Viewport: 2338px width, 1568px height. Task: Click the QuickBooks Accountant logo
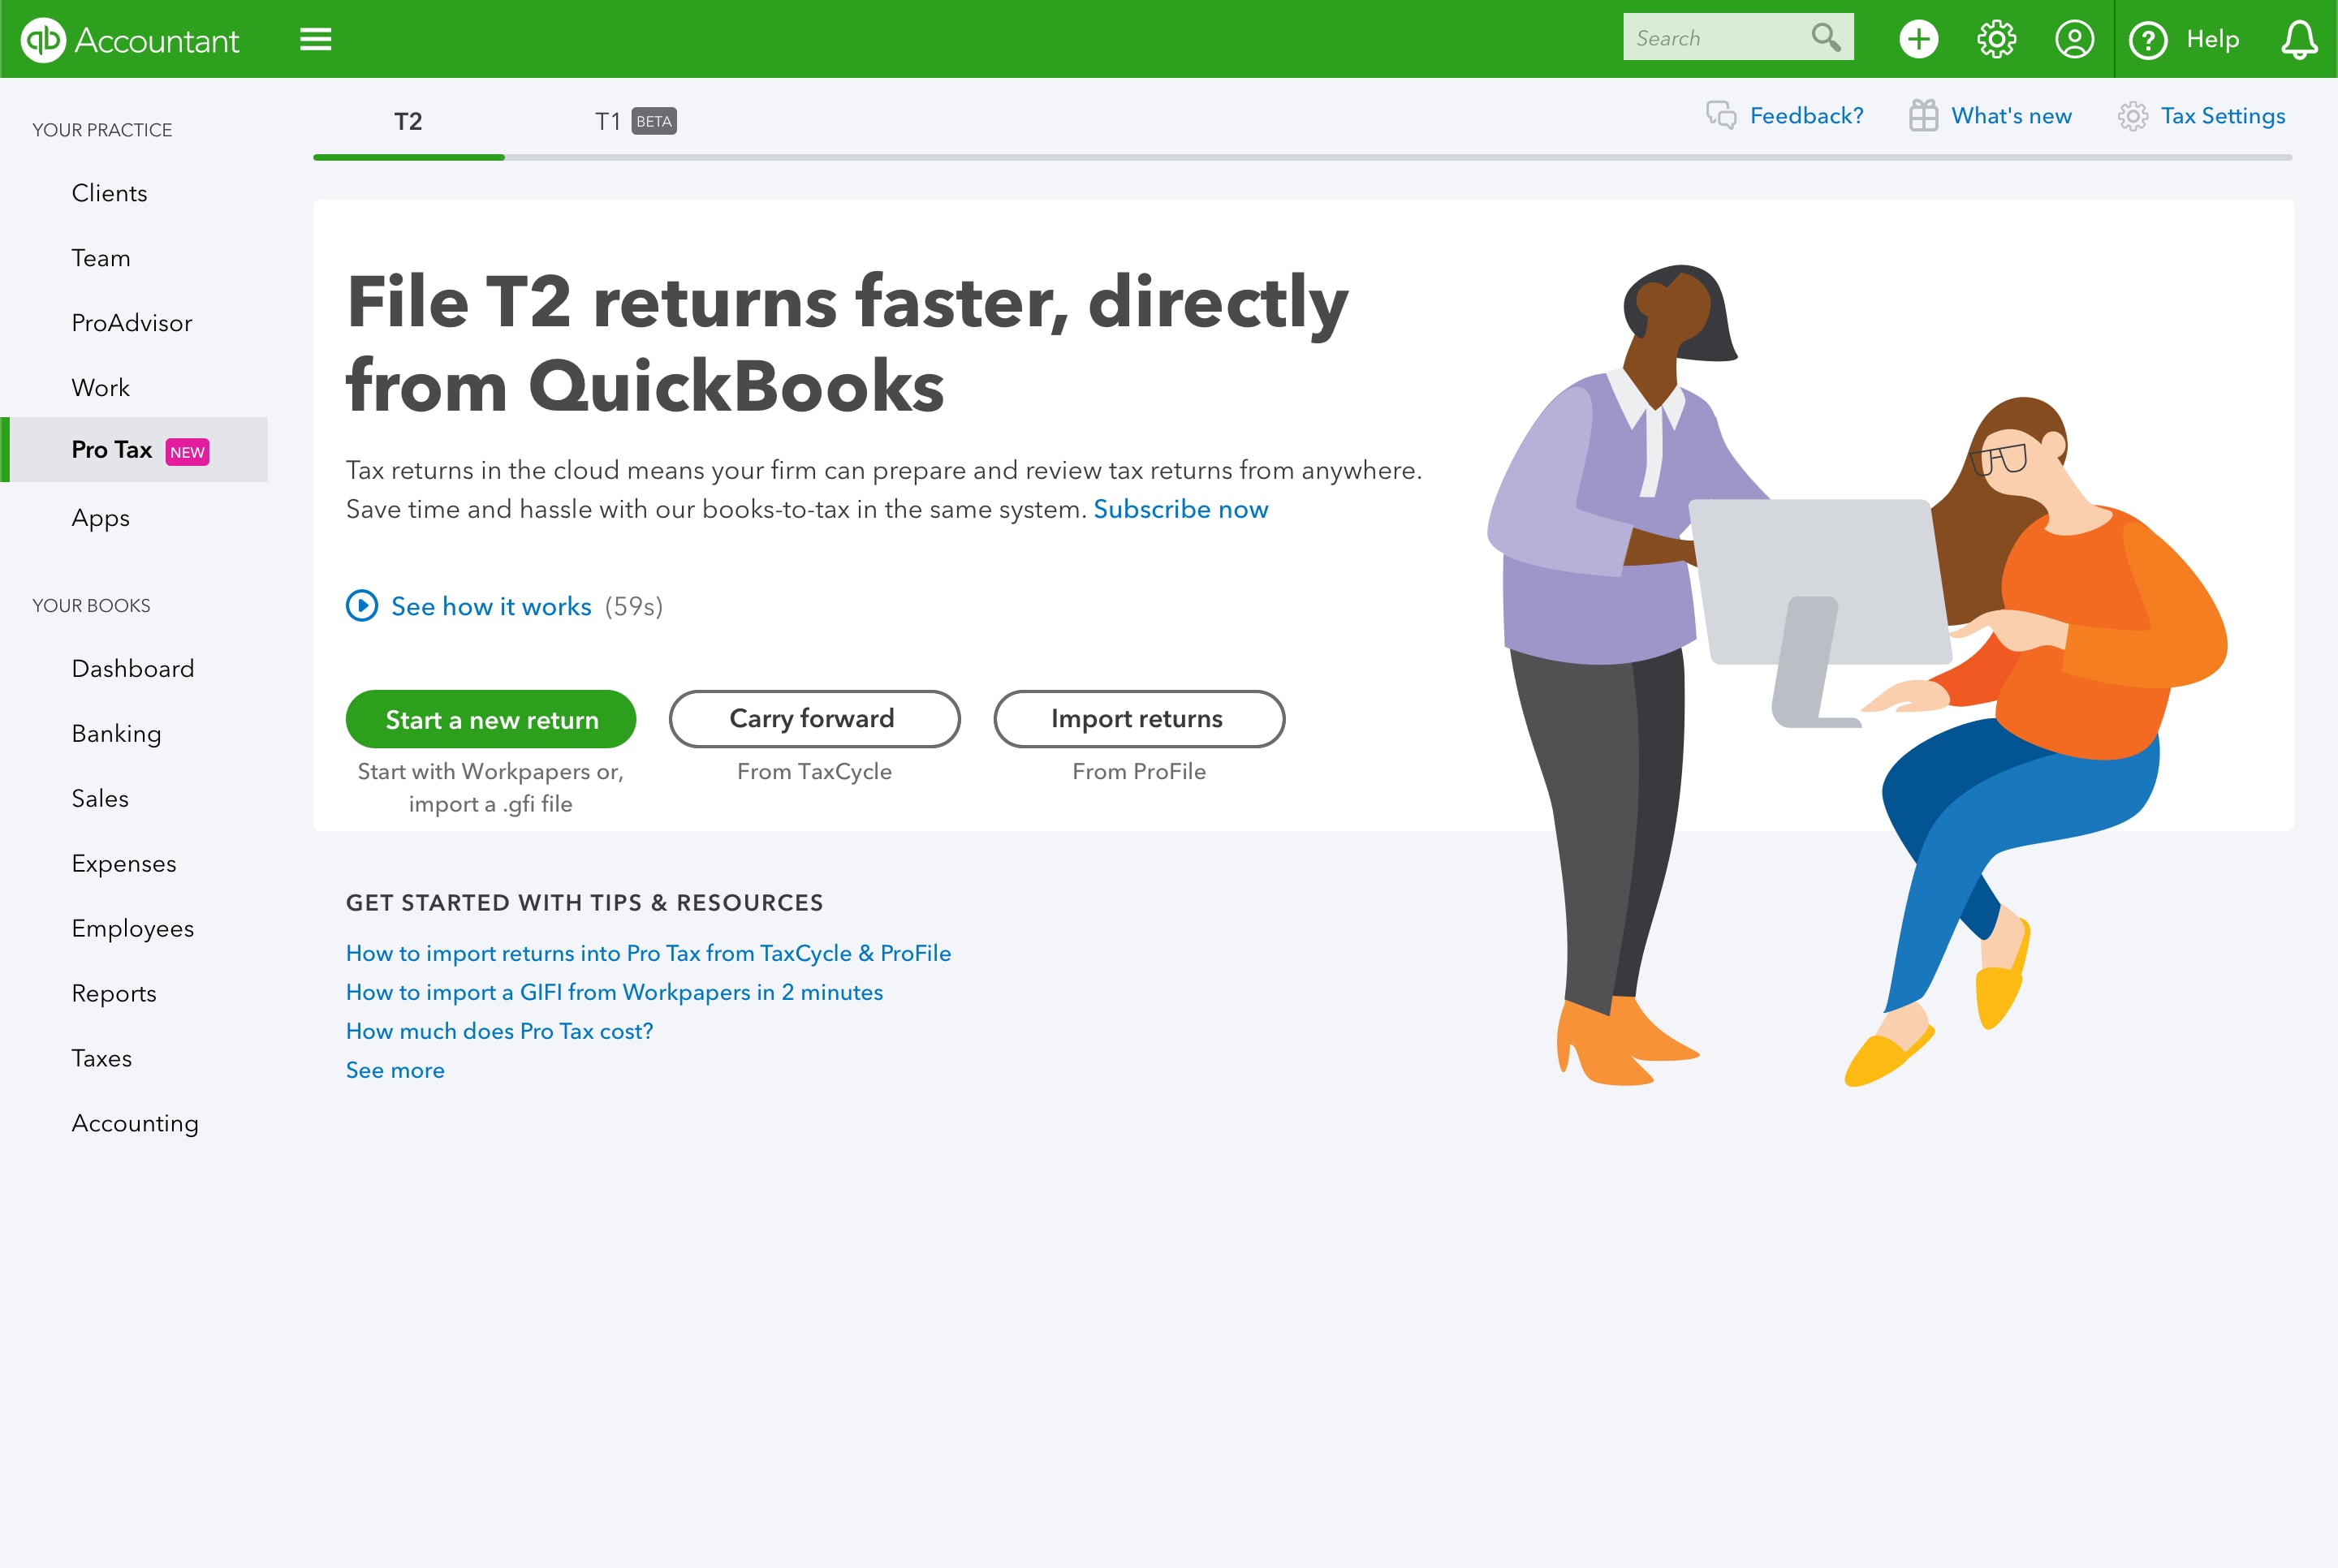point(130,40)
